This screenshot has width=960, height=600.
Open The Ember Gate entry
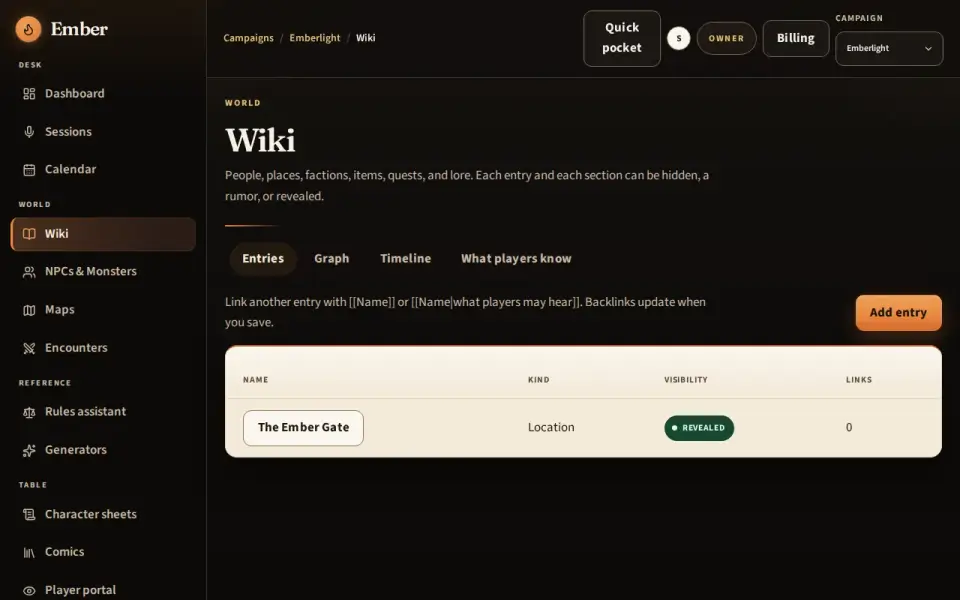(x=303, y=428)
